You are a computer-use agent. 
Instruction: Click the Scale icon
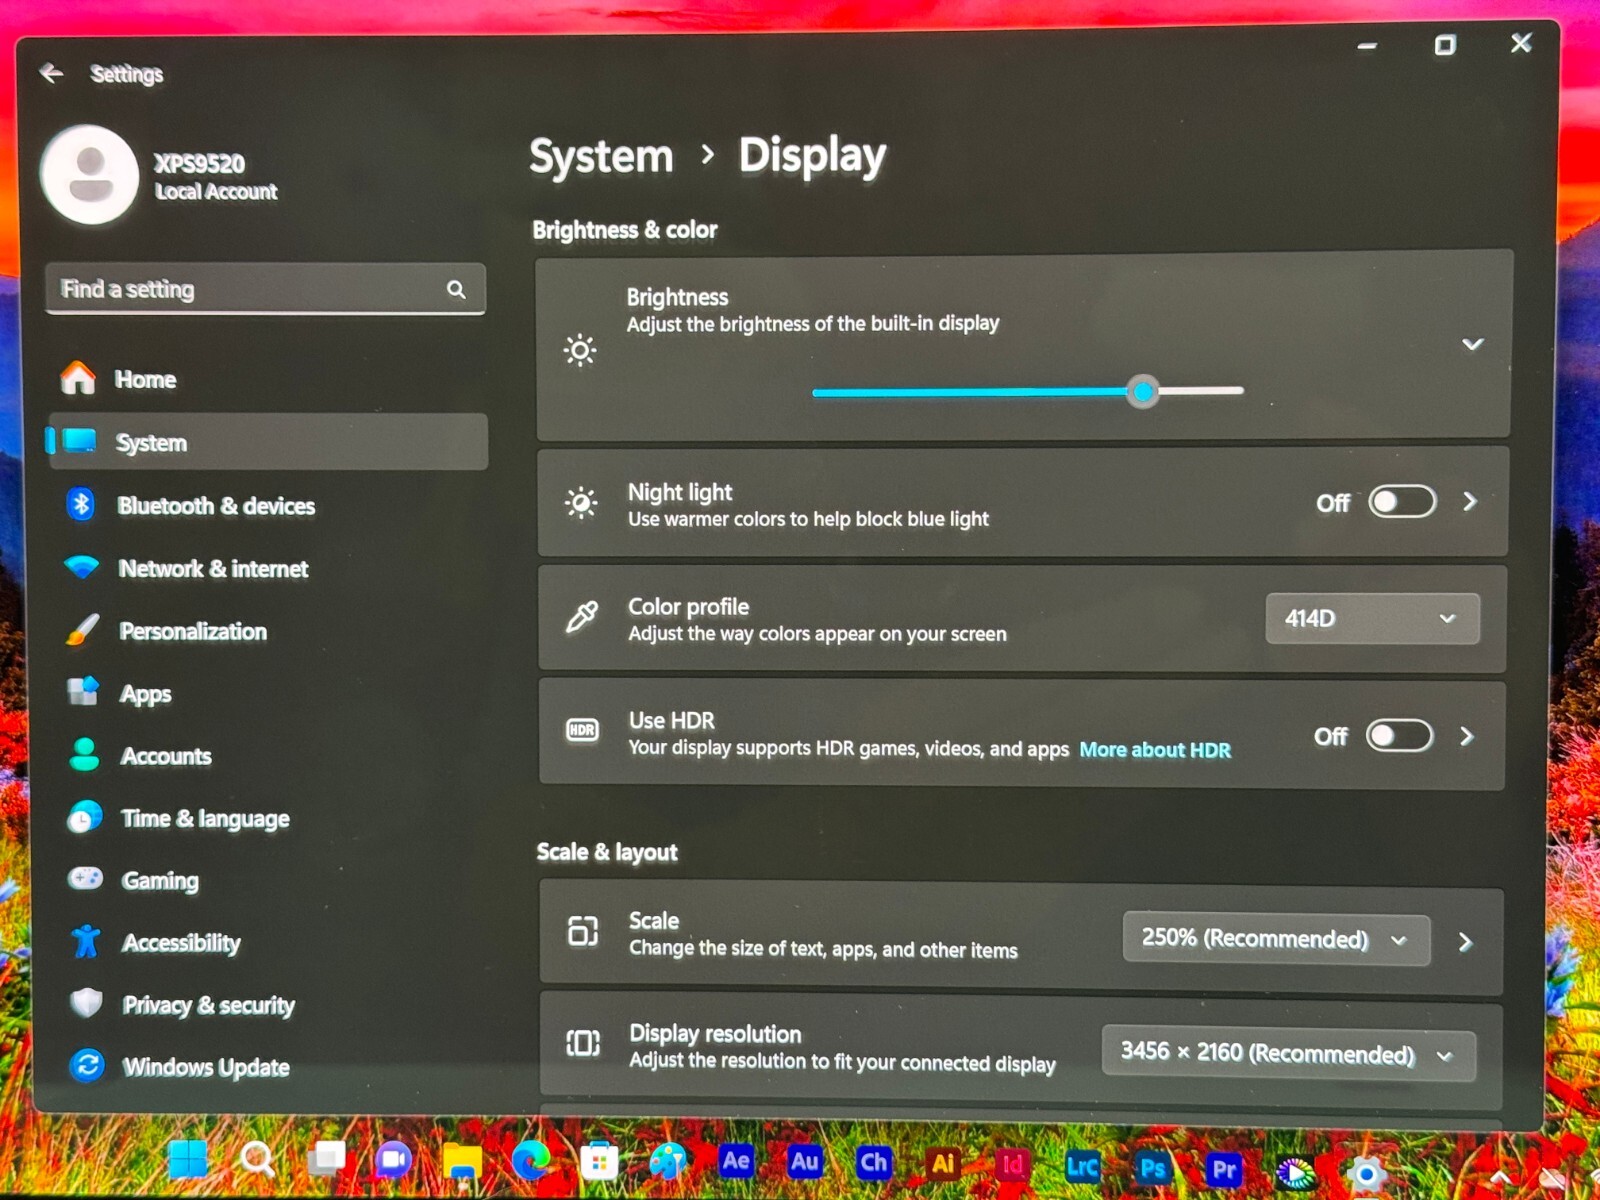583,931
